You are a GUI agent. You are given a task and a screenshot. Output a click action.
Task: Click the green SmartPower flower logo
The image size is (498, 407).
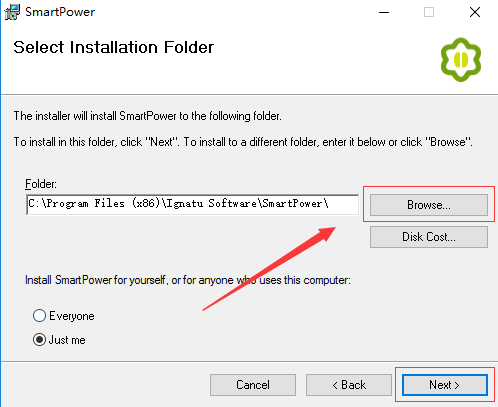pos(461,60)
